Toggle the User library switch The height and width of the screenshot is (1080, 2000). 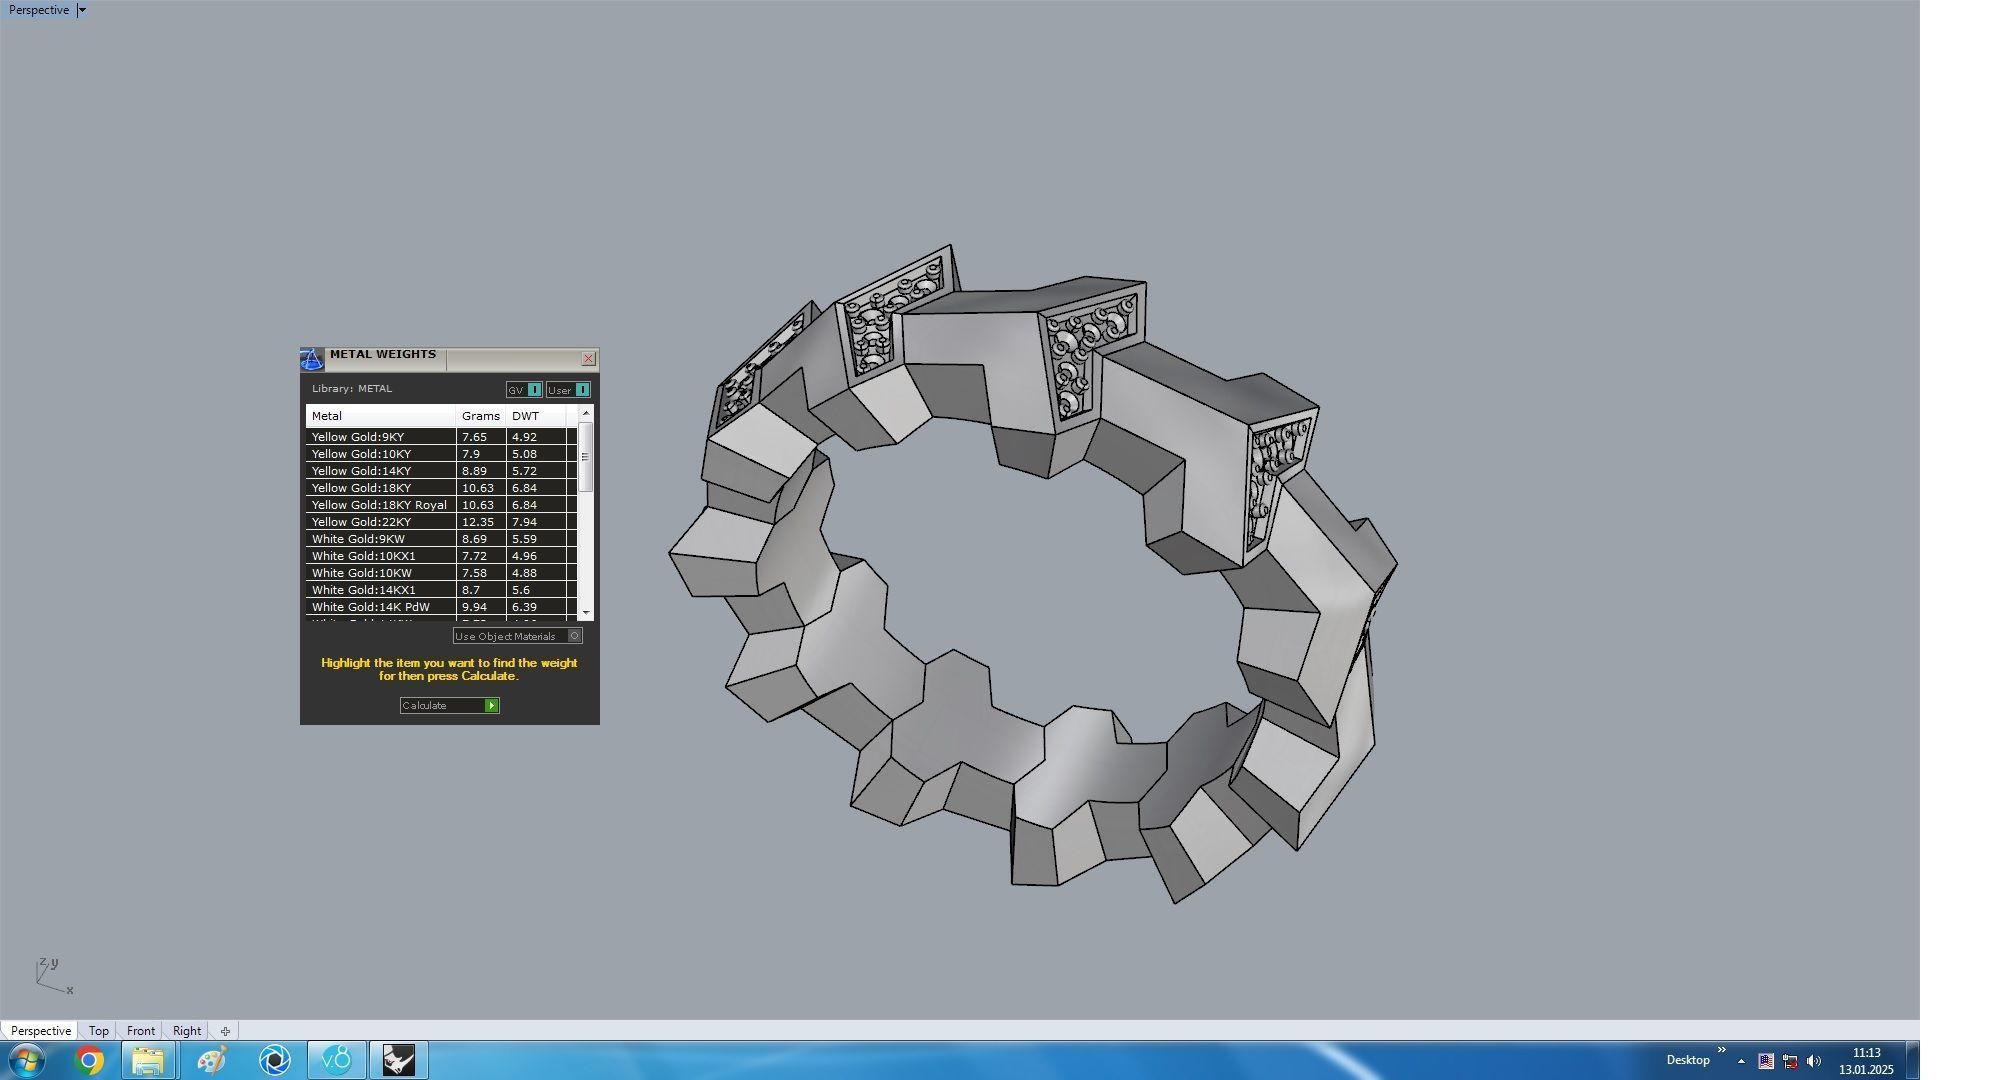tap(568, 390)
